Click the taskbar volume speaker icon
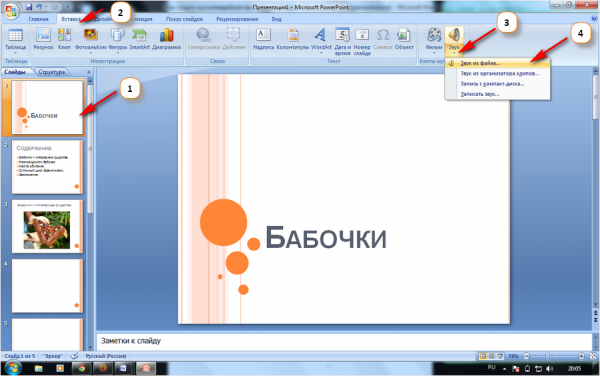Screen dimensions: 600x376 pyautogui.click(x=549, y=369)
